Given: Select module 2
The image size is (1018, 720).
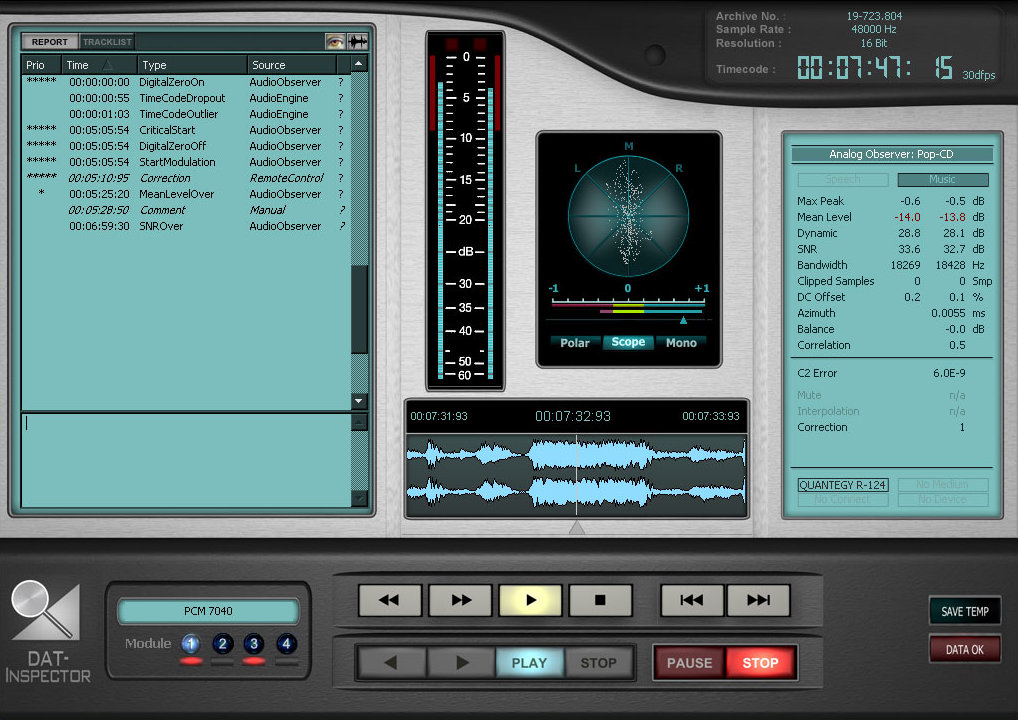Looking at the screenshot, I should point(223,644).
